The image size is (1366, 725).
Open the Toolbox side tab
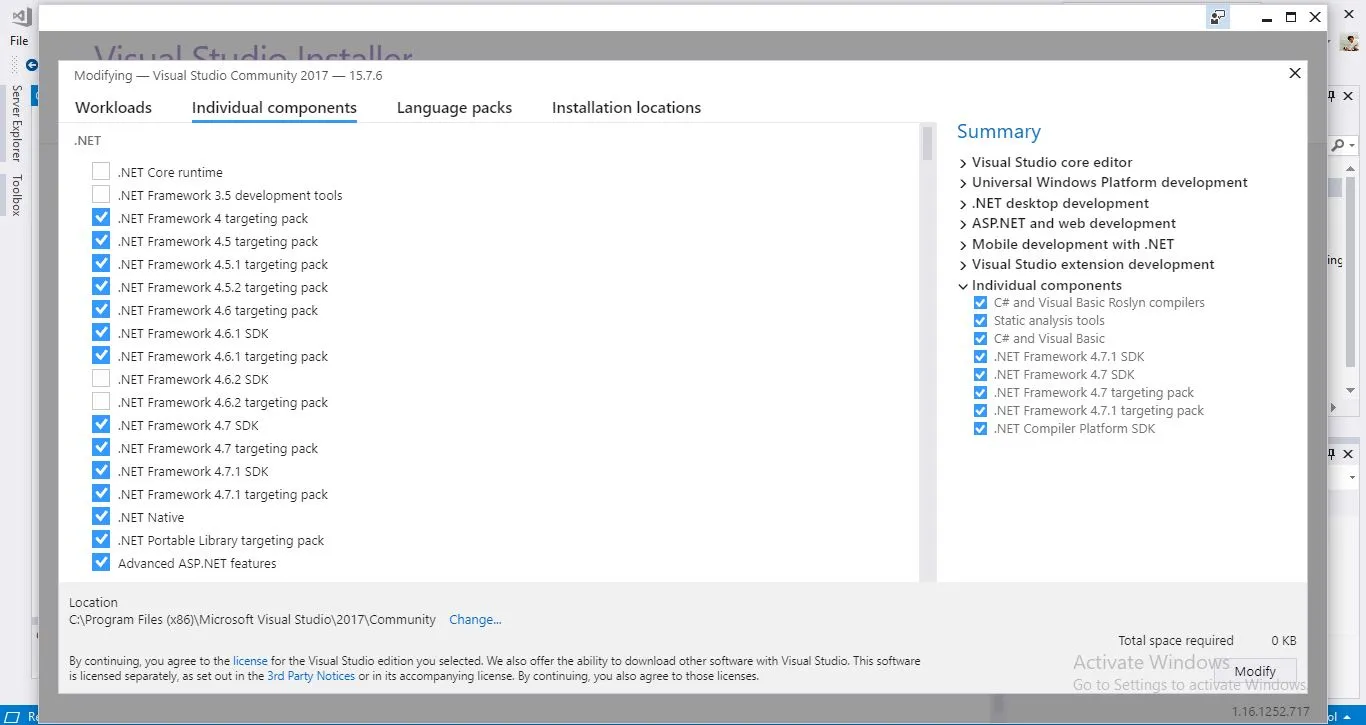click(x=16, y=195)
